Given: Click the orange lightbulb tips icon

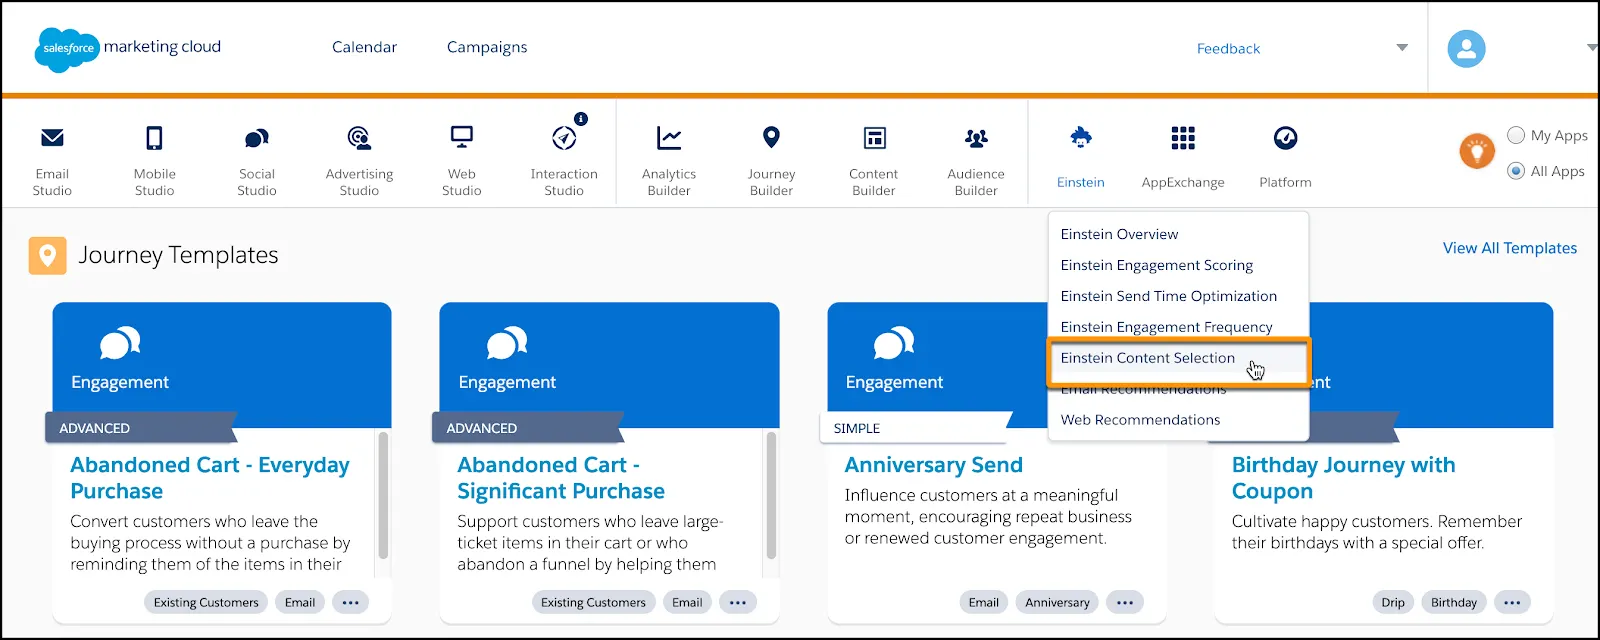Looking at the screenshot, I should point(1477,152).
